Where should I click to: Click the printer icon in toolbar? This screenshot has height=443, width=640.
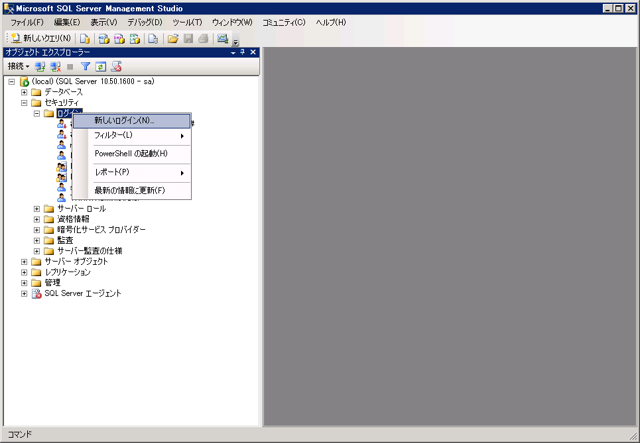tap(203, 39)
